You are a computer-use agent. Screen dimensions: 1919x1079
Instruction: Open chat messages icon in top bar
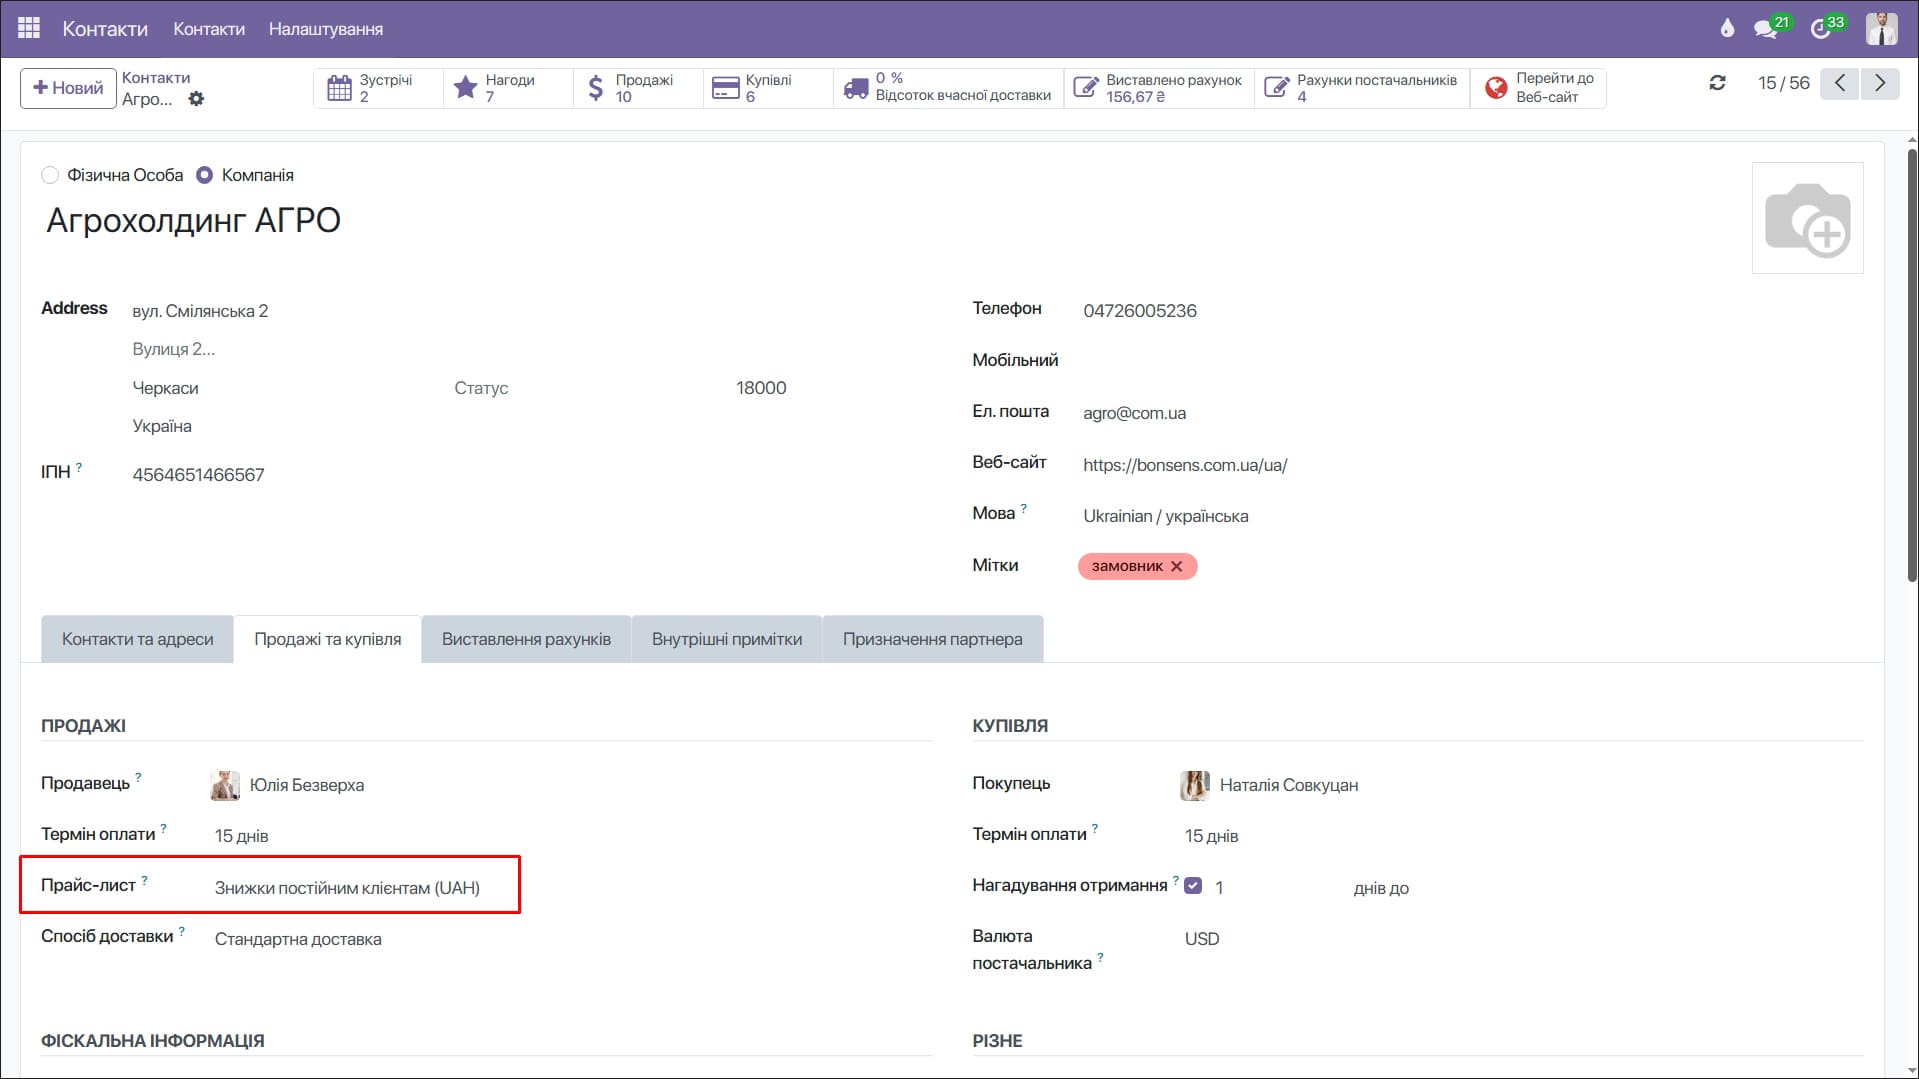(x=1766, y=28)
